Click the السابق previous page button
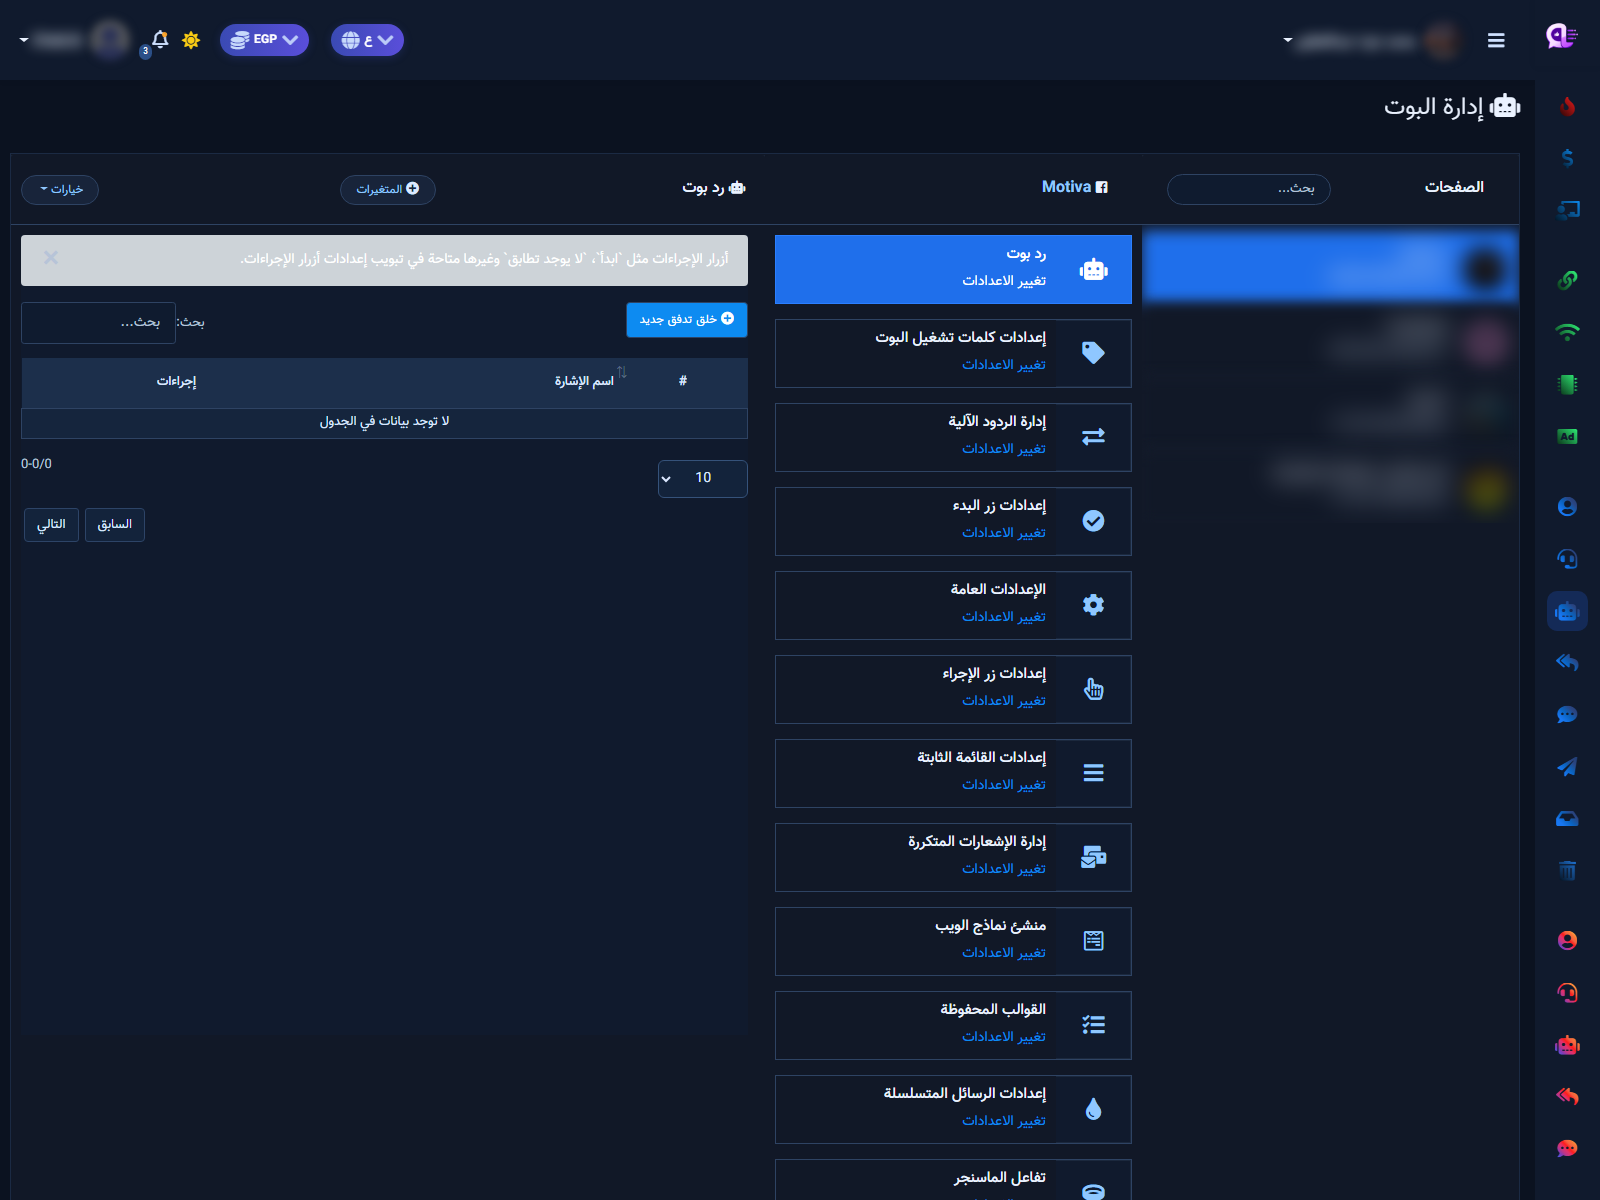 click(115, 525)
